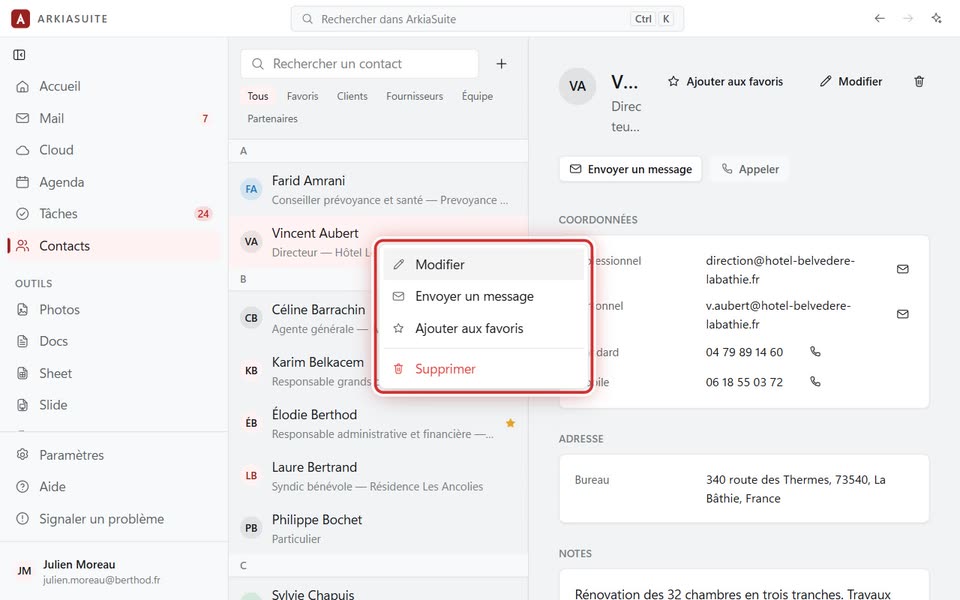Delete contact using the trash icon in header
This screenshot has height=600, width=960.
[919, 81]
